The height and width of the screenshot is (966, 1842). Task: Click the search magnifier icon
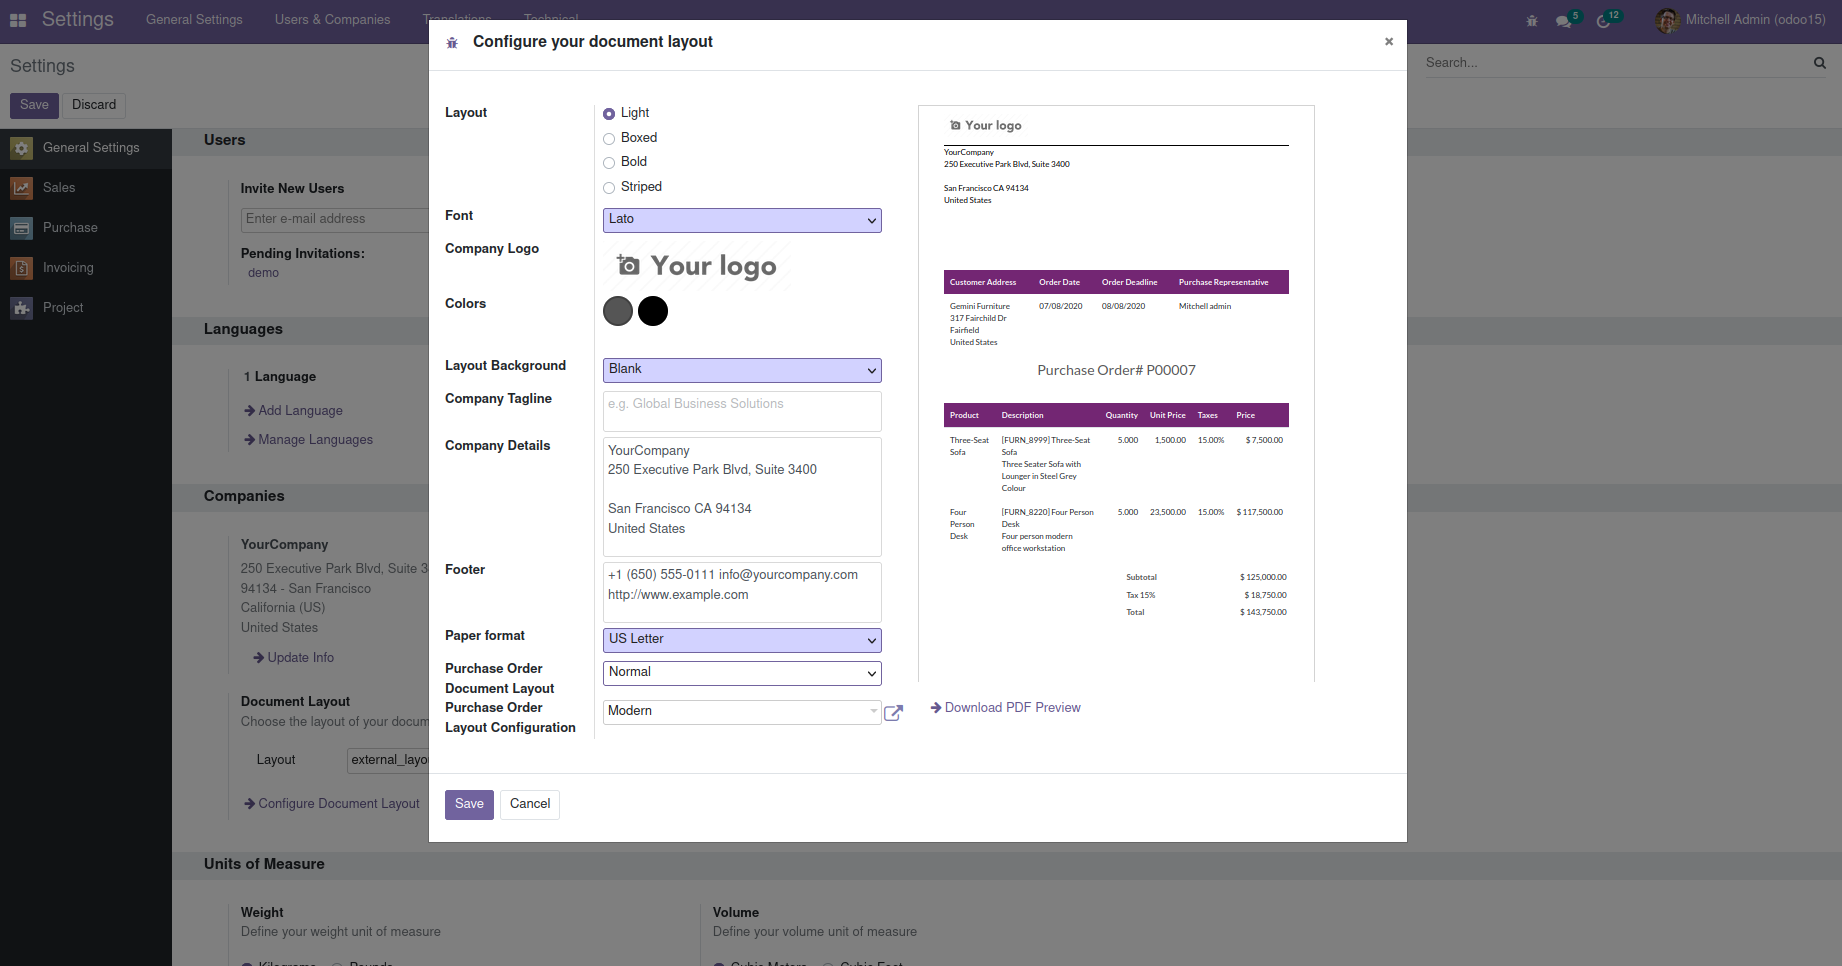[x=1819, y=63]
